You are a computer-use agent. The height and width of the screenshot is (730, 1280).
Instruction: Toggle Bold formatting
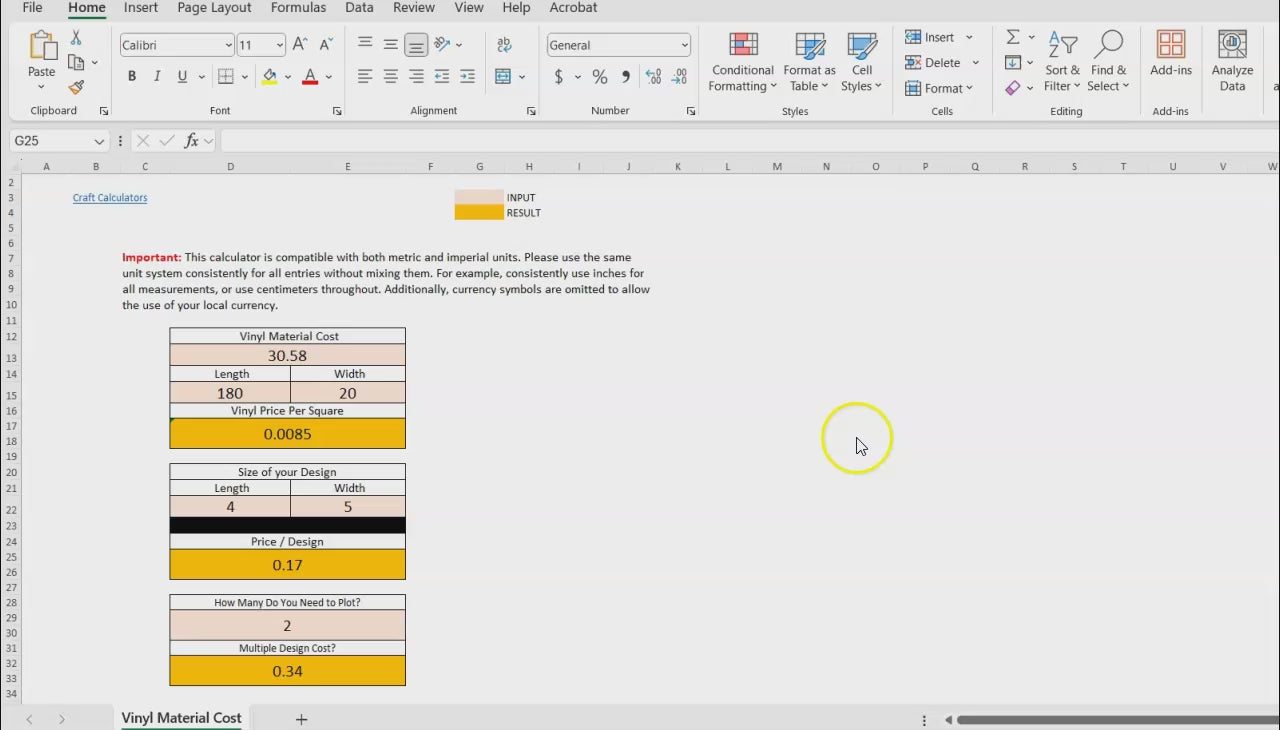(132, 77)
